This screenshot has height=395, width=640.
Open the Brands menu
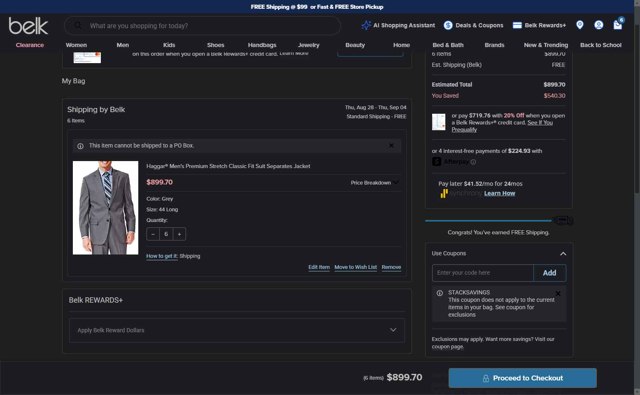(x=495, y=45)
